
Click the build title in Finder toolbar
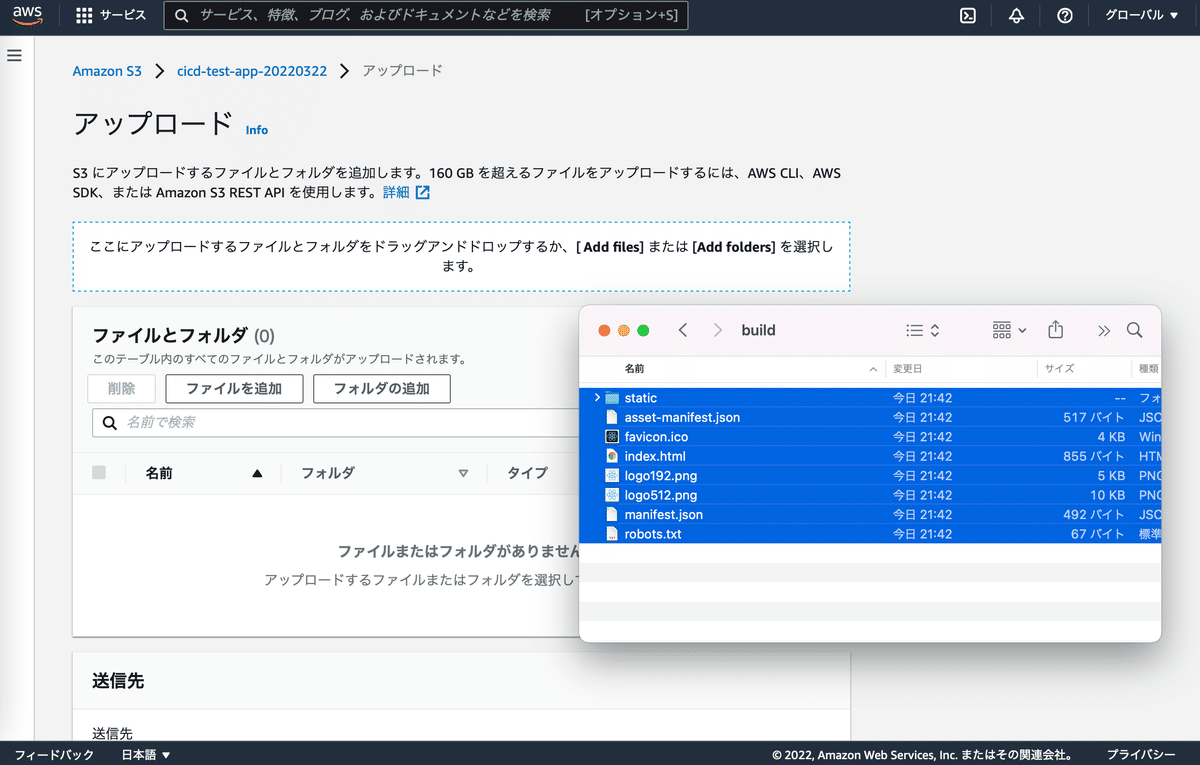[758, 330]
